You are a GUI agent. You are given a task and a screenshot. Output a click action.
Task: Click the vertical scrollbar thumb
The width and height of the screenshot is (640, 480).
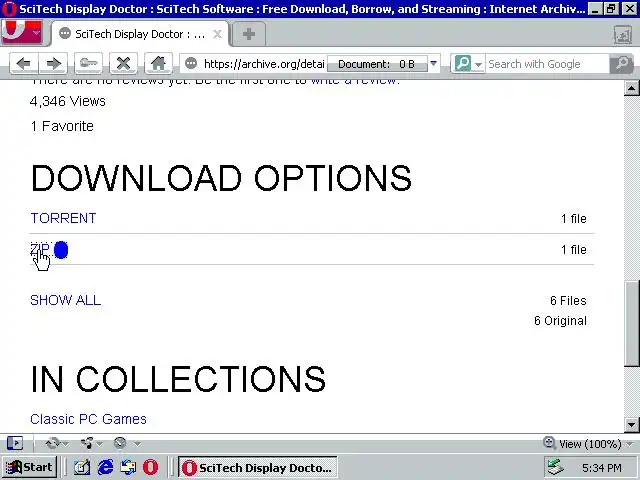(x=631, y=323)
